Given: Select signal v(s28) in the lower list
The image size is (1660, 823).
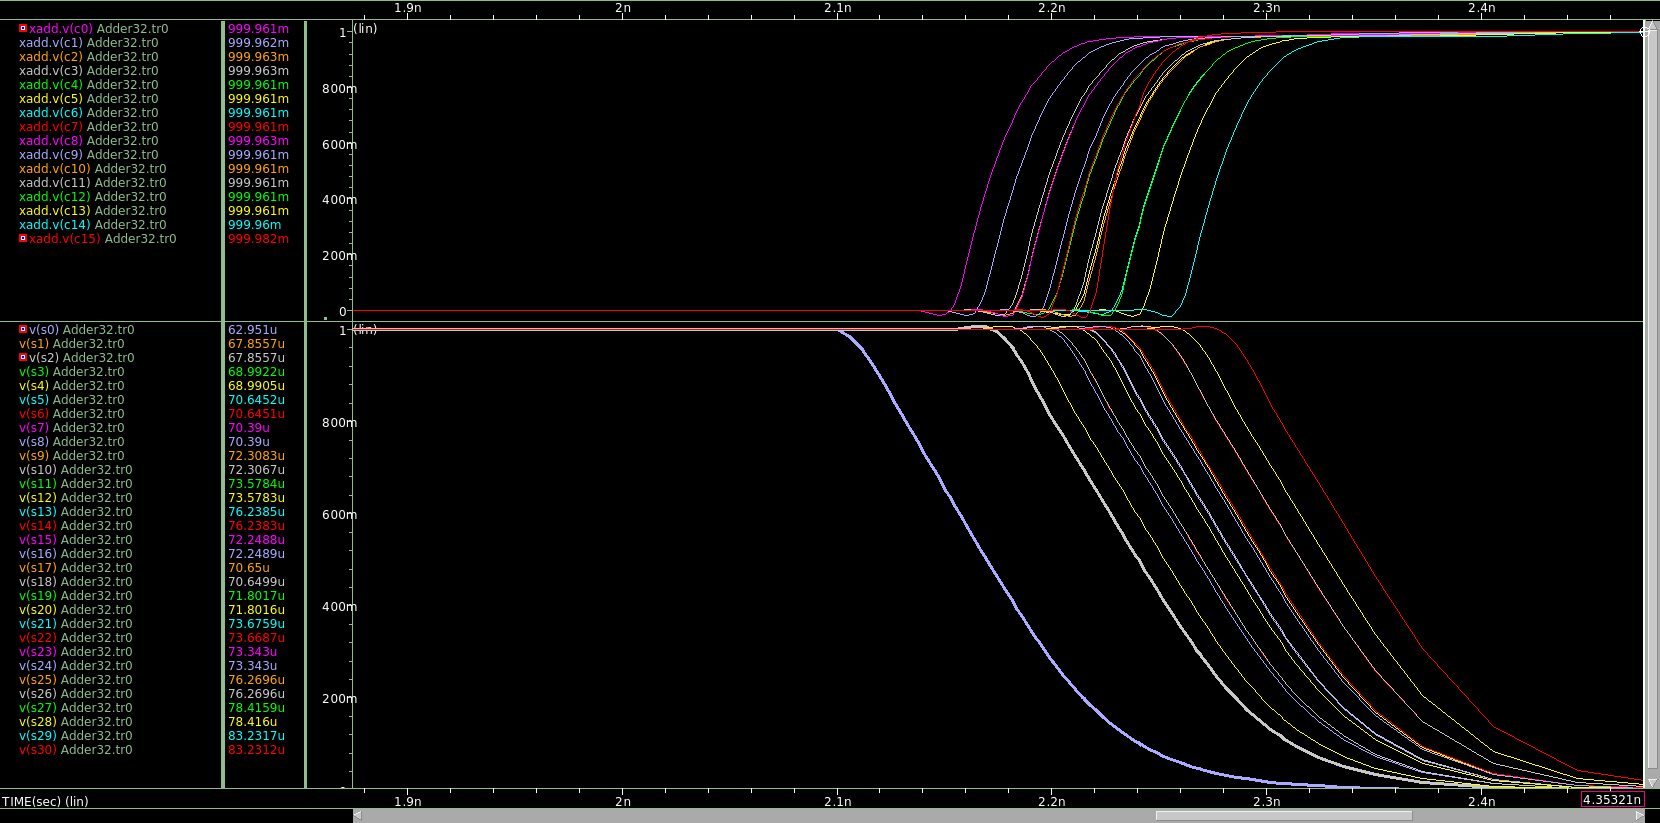Looking at the screenshot, I should (x=75, y=722).
